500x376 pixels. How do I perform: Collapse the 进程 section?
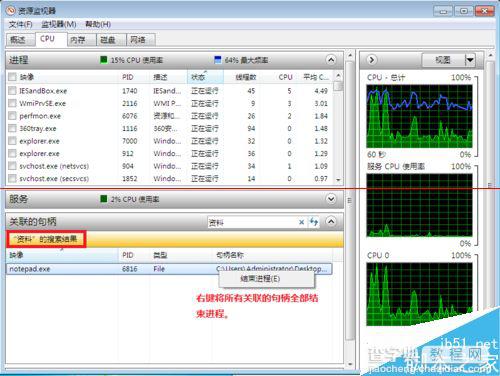coord(331,60)
